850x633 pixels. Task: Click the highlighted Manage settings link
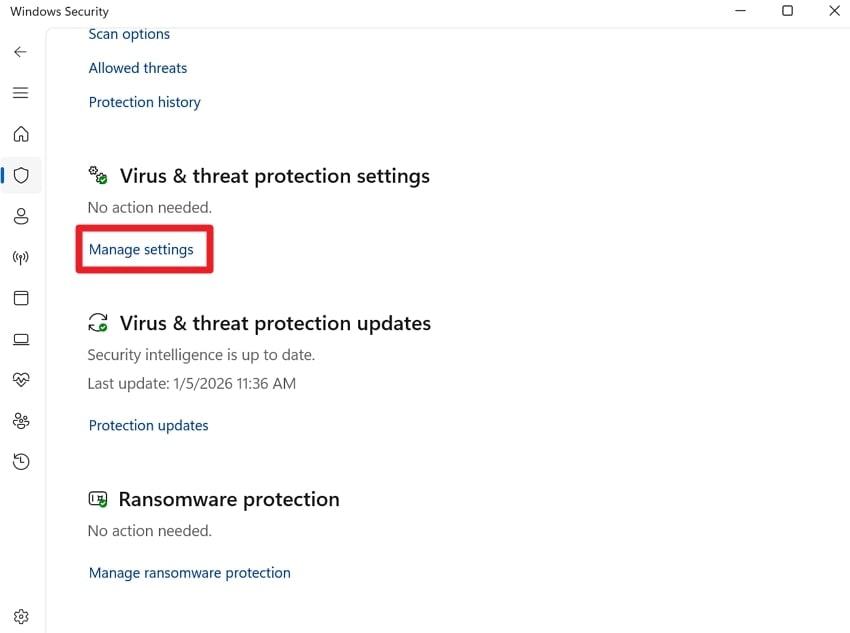(143, 249)
